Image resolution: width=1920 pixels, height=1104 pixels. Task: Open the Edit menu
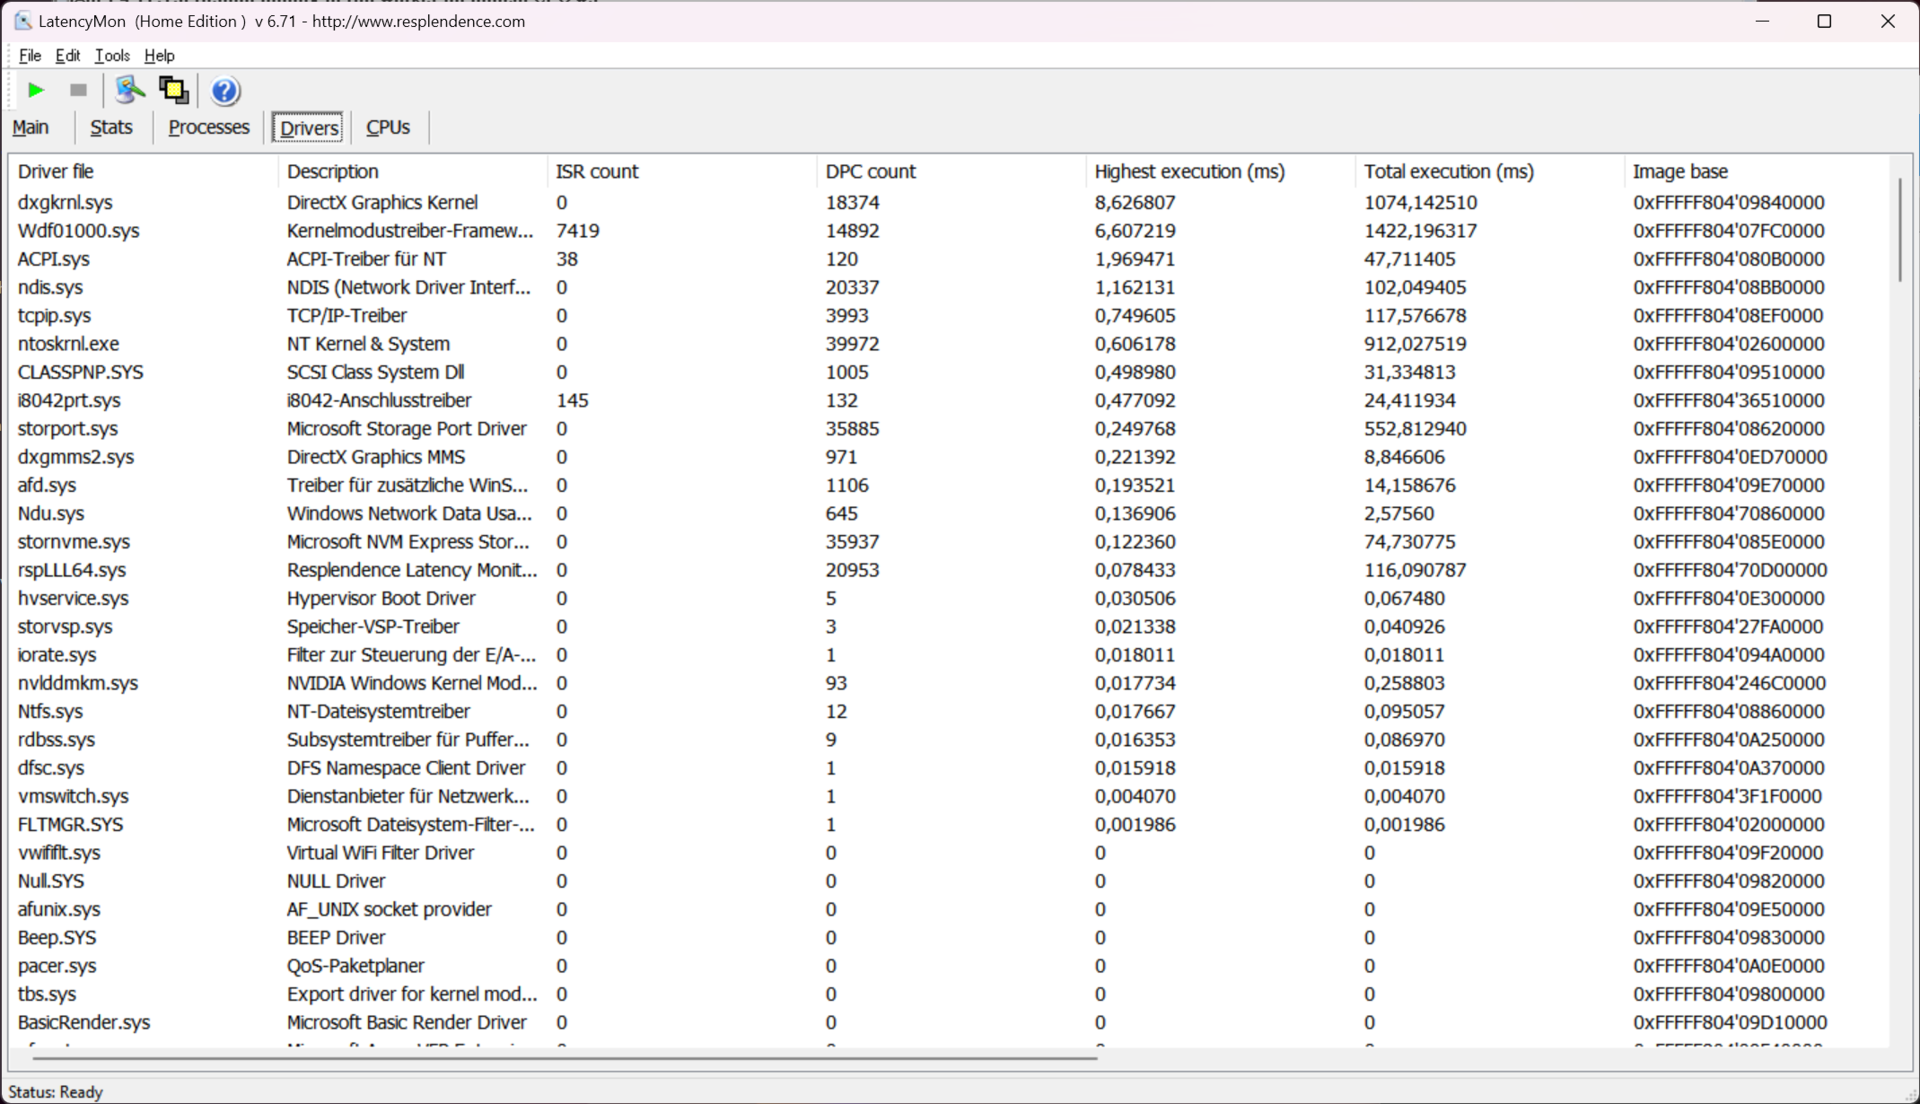pos(67,56)
